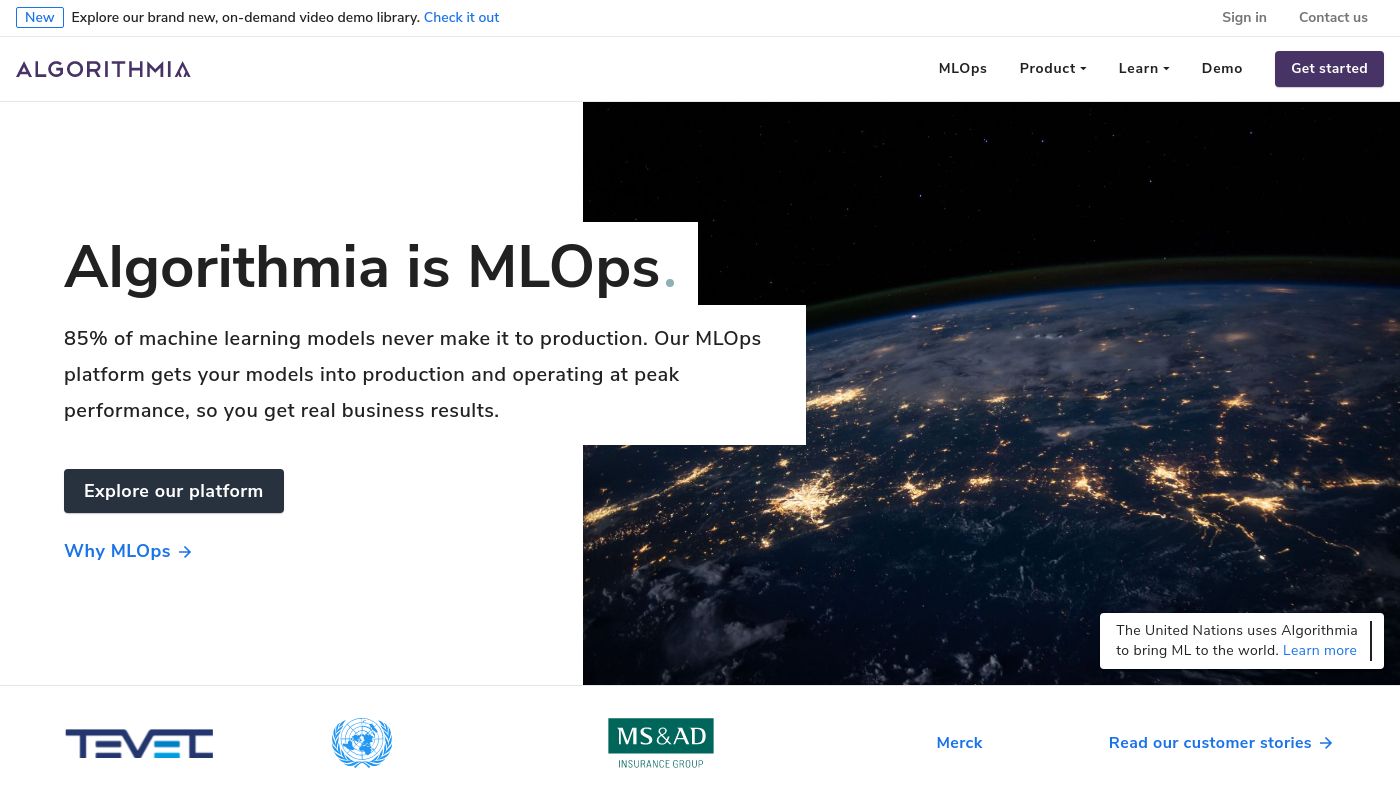Viewport: 1400px width, 800px height.
Task: Open the Product menu caret arrow
Action: [1083, 69]
